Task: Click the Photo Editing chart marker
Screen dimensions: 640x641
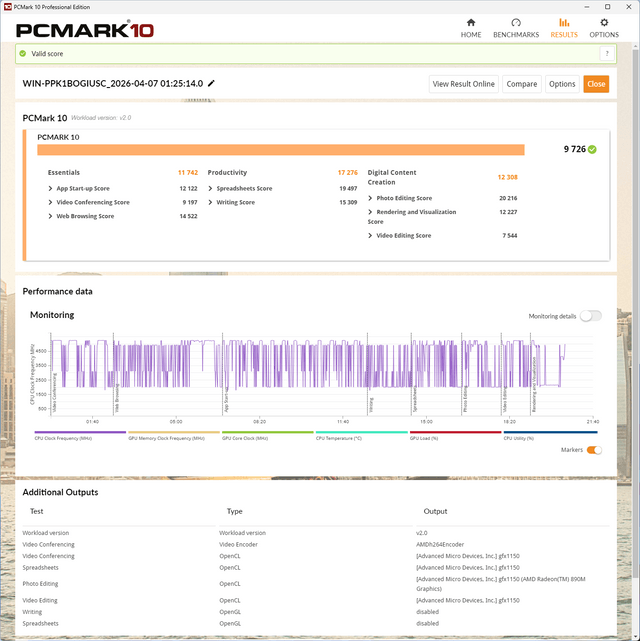Action: pyautogui.click(x=465, y=399)
